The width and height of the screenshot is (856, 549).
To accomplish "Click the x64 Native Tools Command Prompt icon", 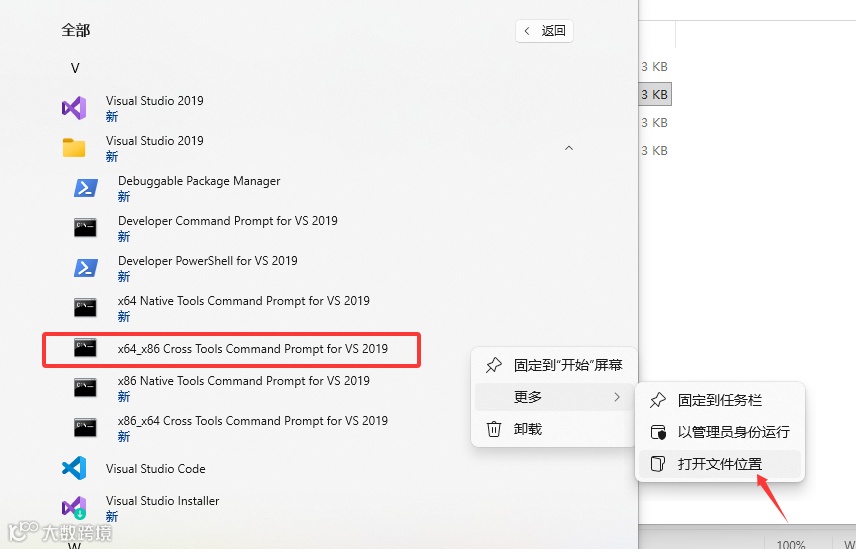I will point(85,307).
